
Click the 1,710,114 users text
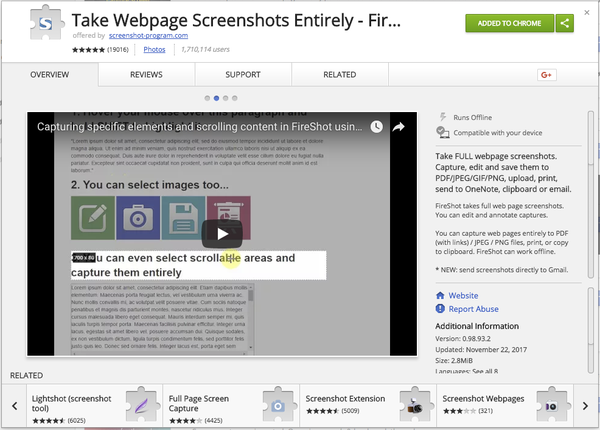point(205,49)
